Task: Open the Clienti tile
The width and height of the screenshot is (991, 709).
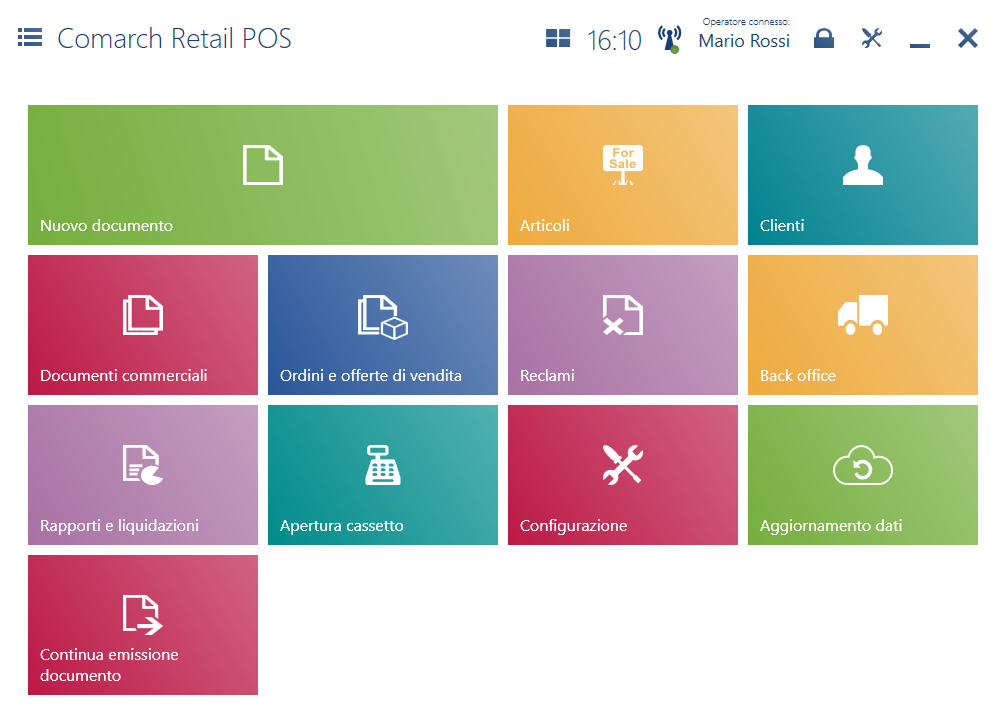Action: [863, 175]
